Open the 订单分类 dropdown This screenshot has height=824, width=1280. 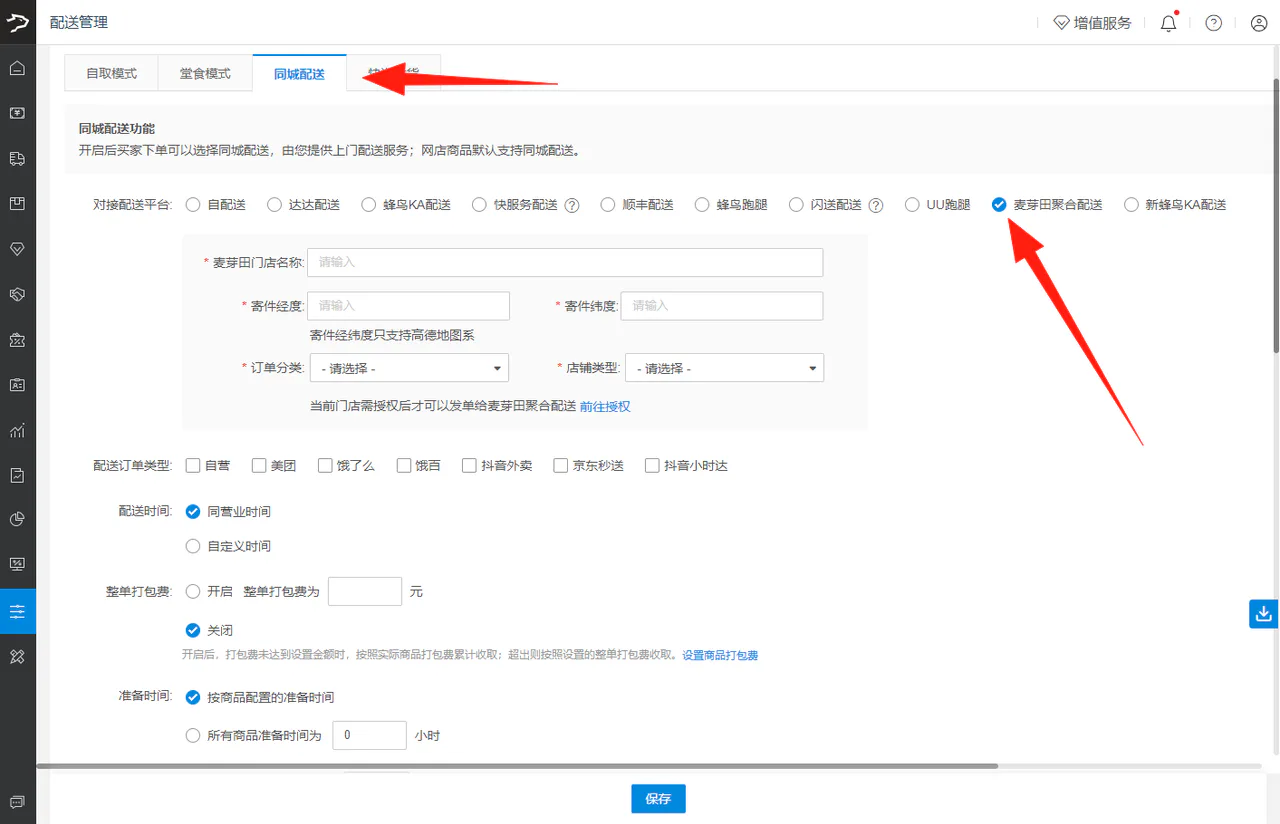click(x=409, y=368)
